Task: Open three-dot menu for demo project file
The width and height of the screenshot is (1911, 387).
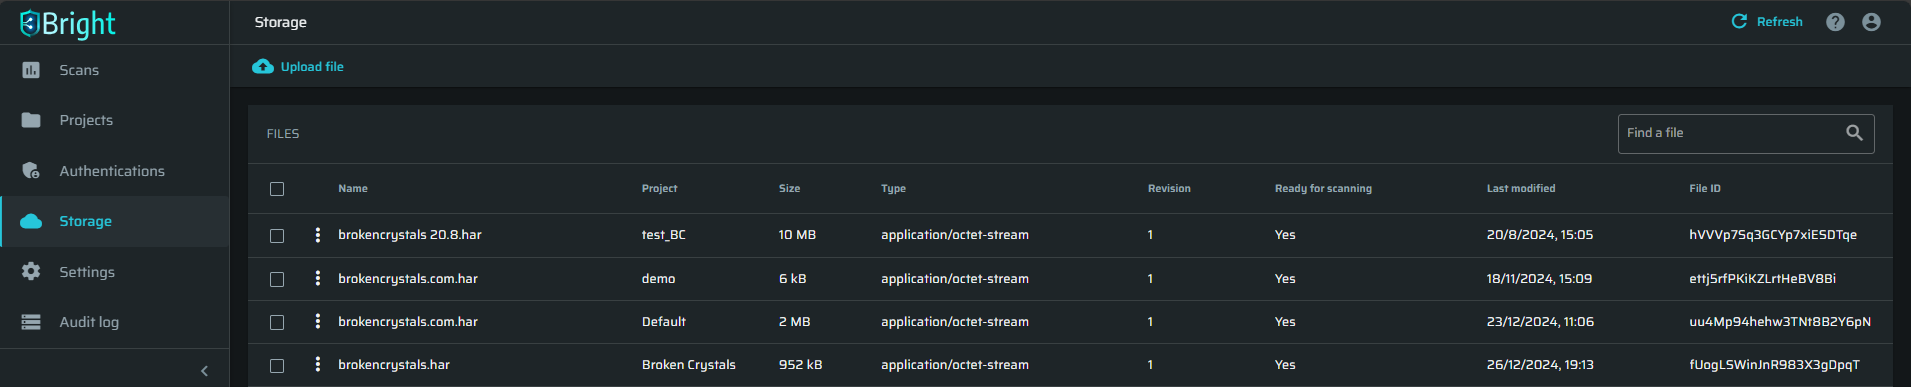Action: pos(318,278)
